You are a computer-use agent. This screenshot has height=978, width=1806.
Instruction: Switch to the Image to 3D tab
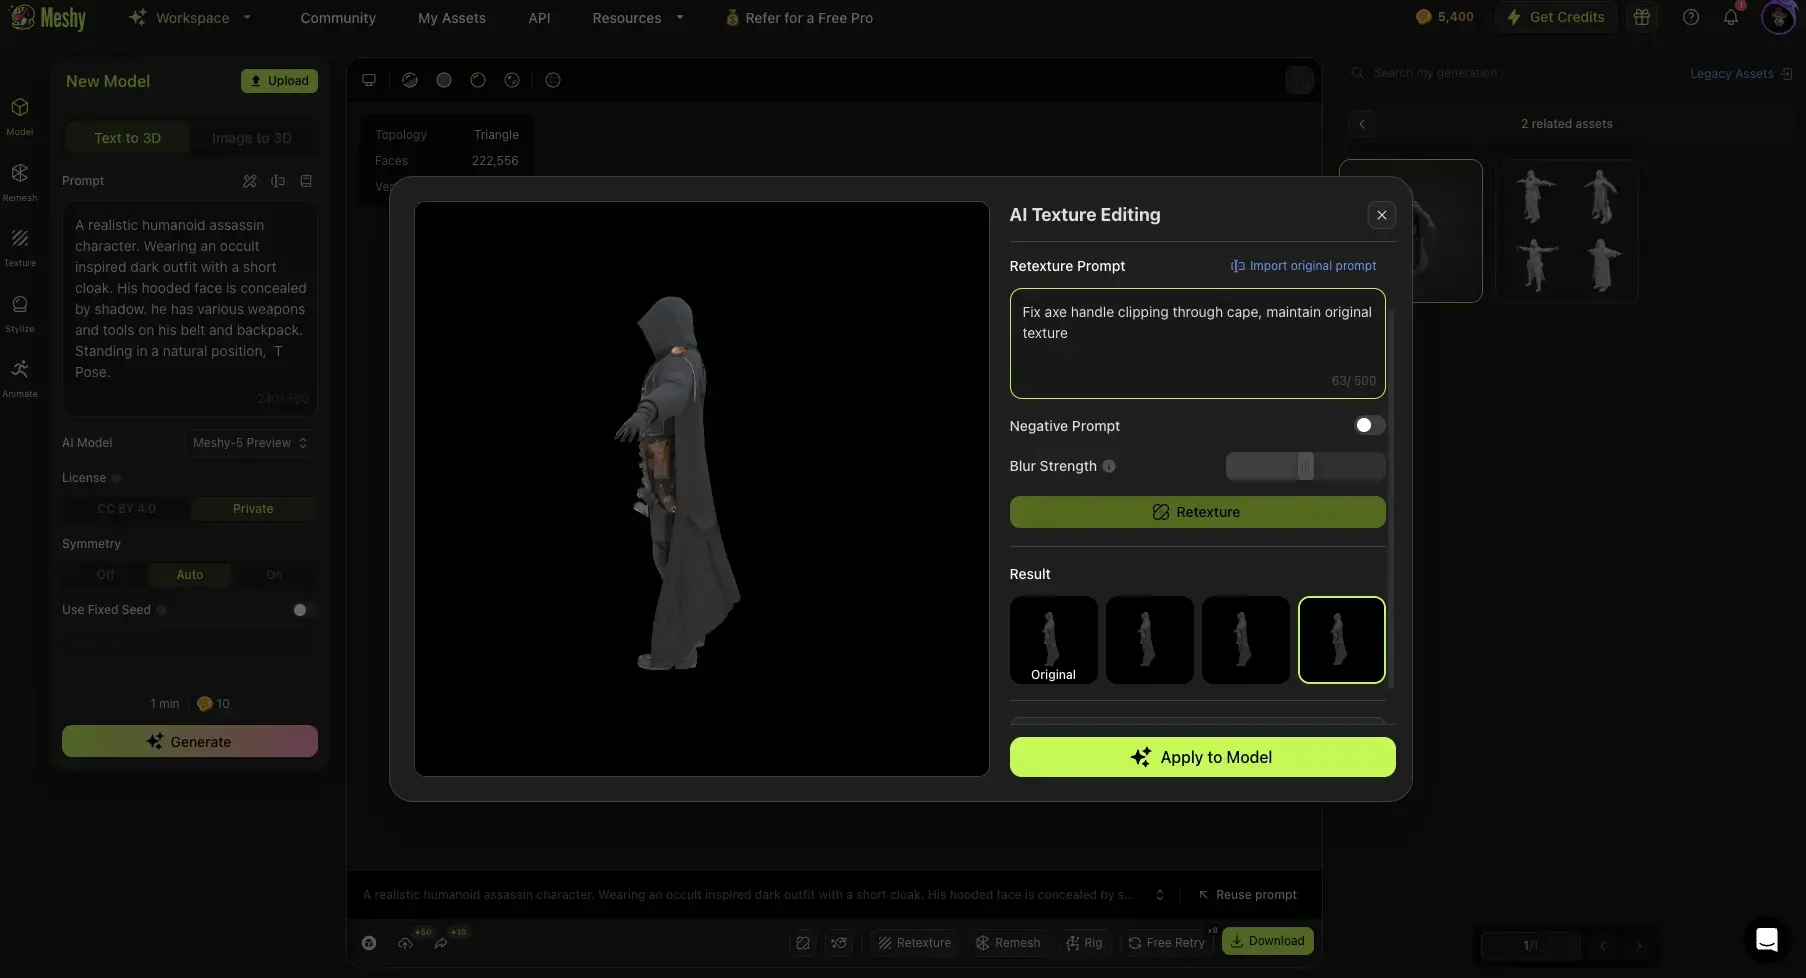point(252,137)
